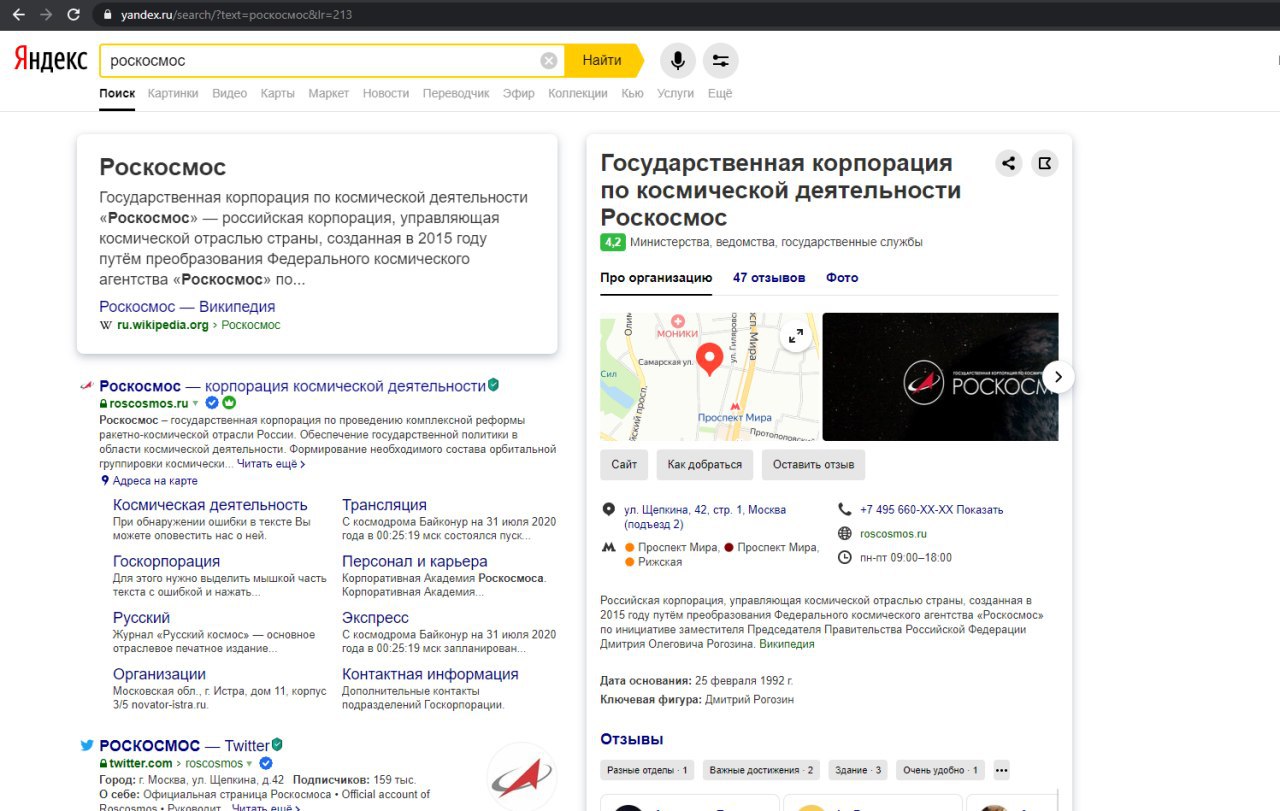Image resolution: width=1280 pixels, height=811 pixels.
Task: Switch to Картинки search tab
Action: [x=173, y=93]
